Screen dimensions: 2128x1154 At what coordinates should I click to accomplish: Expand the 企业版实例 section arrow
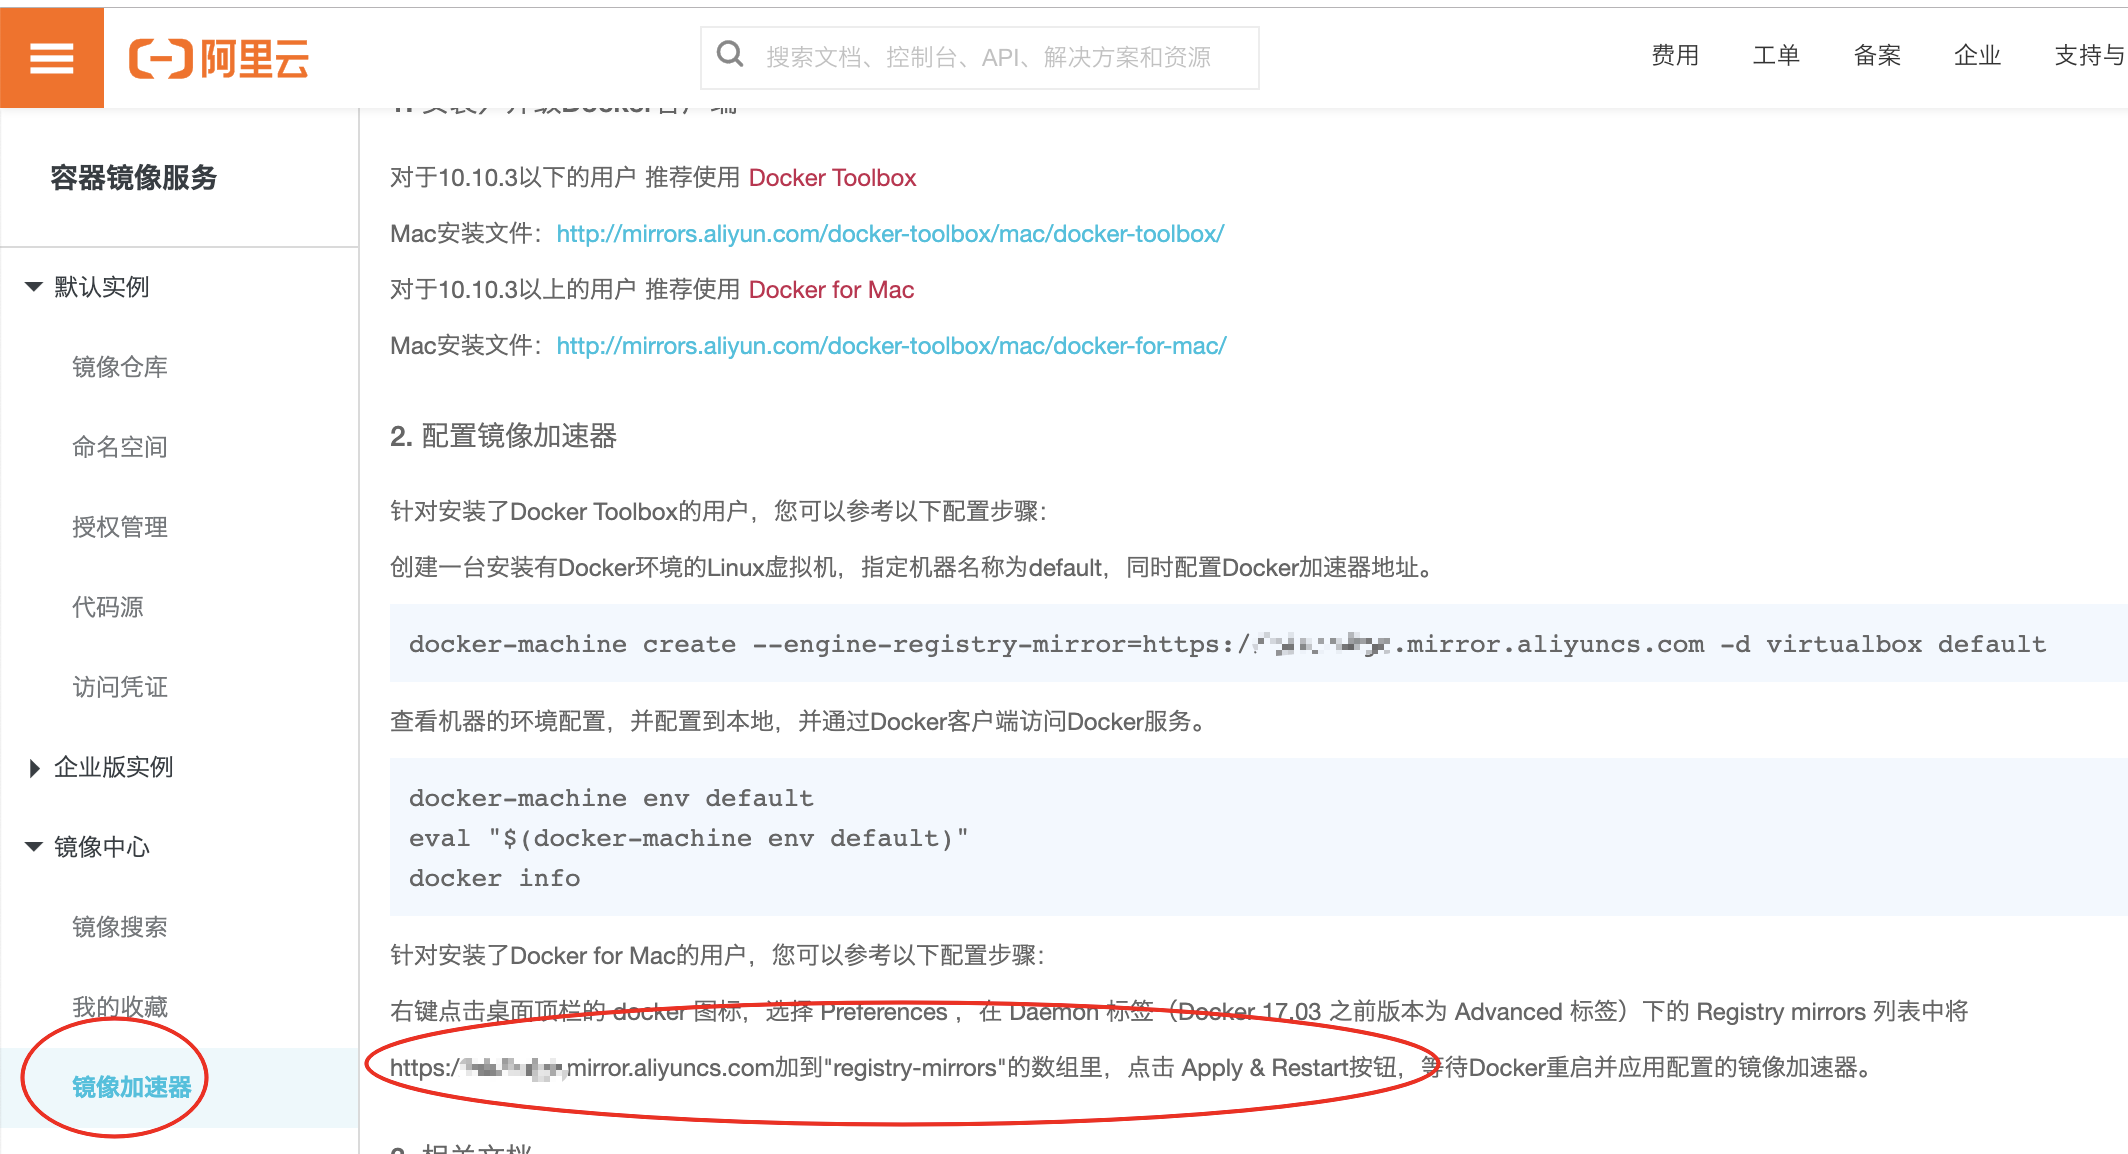click(x=34, y=767)
